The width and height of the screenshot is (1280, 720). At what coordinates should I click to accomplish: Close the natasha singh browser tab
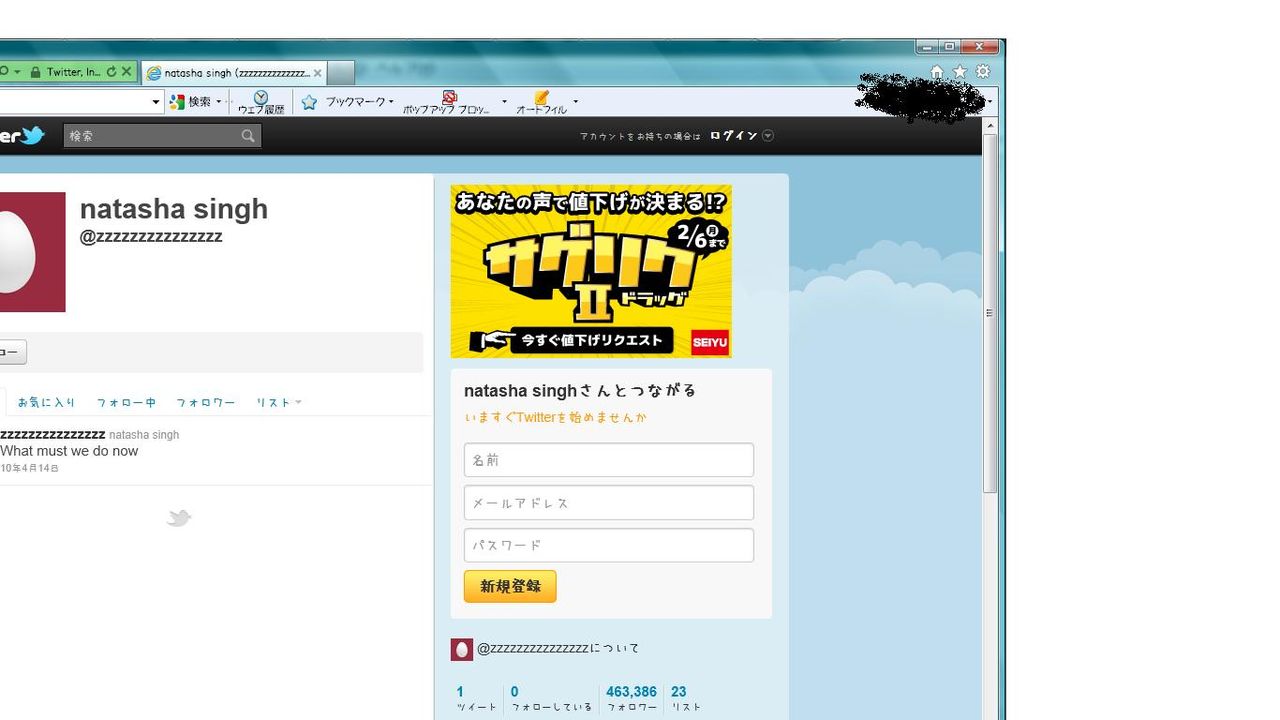pos(318,73)
